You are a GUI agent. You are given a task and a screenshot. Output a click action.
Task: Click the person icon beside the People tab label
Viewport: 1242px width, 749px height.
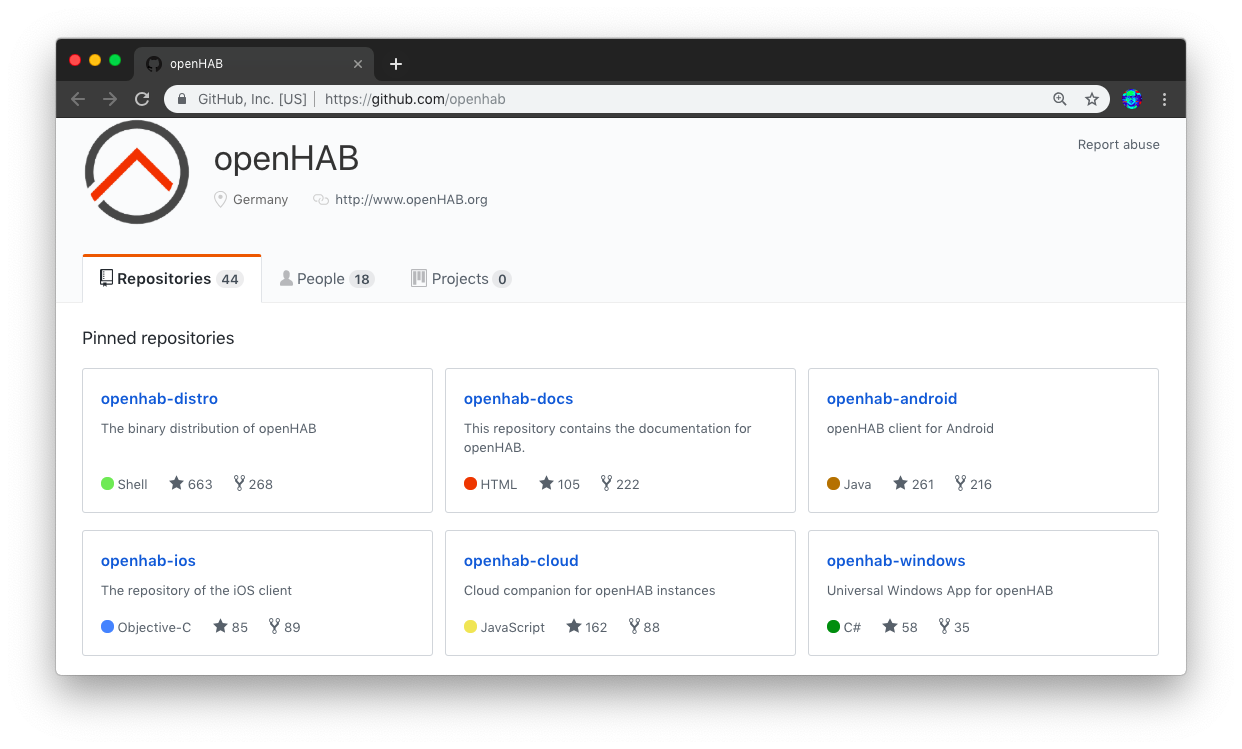[x=286, y=277]
